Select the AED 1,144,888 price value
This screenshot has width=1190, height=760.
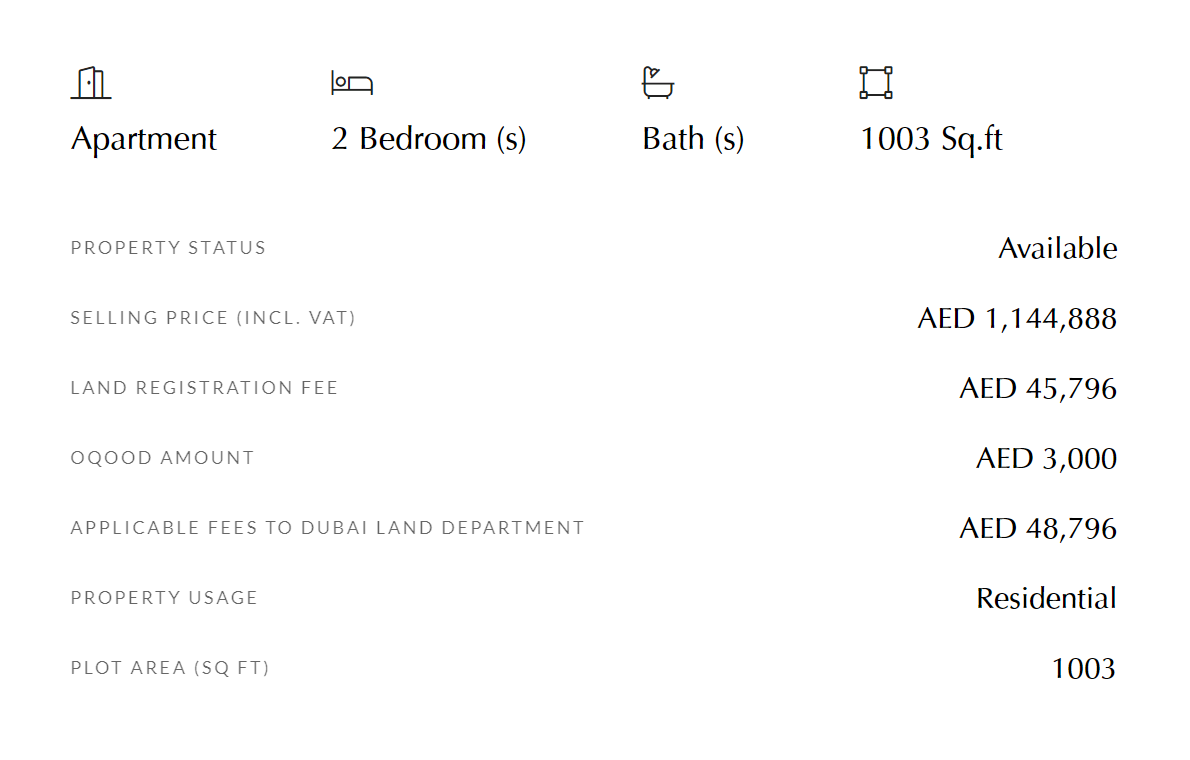1017,319
